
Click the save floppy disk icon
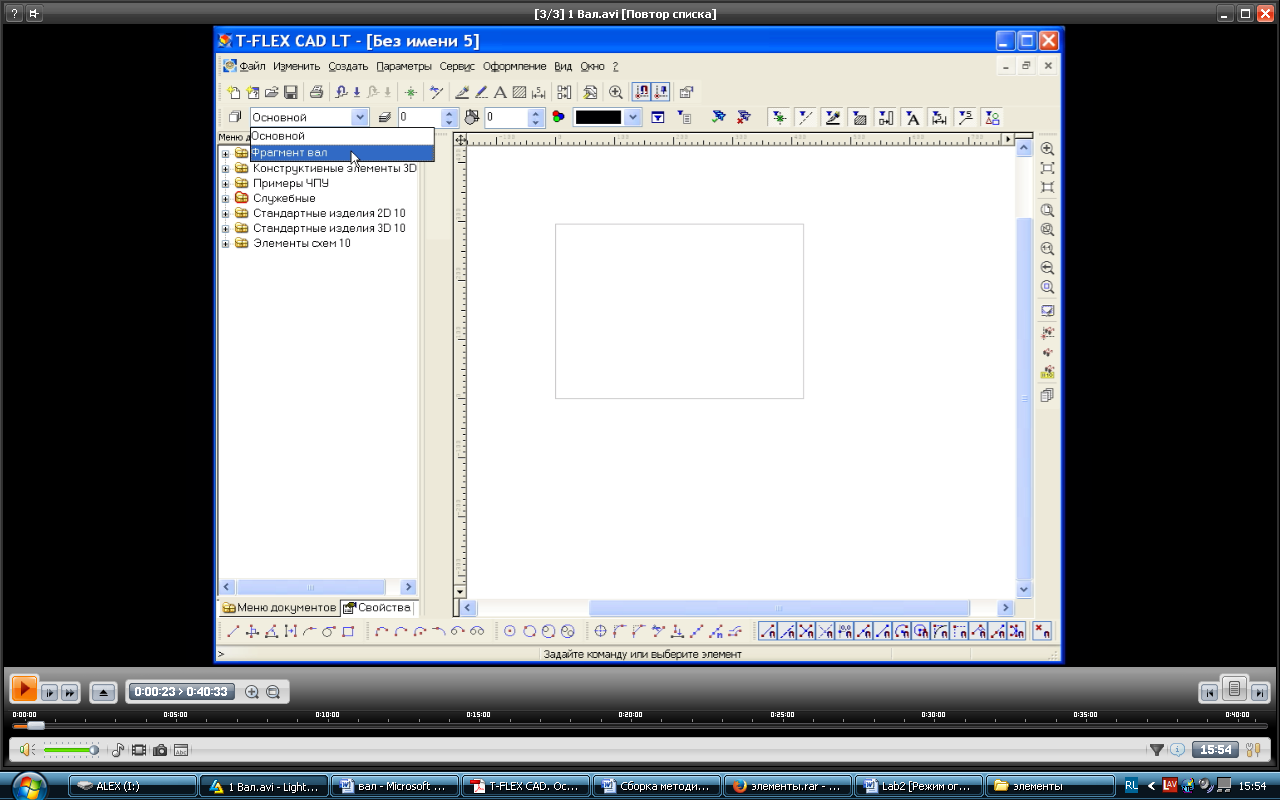tap(290, 92)
